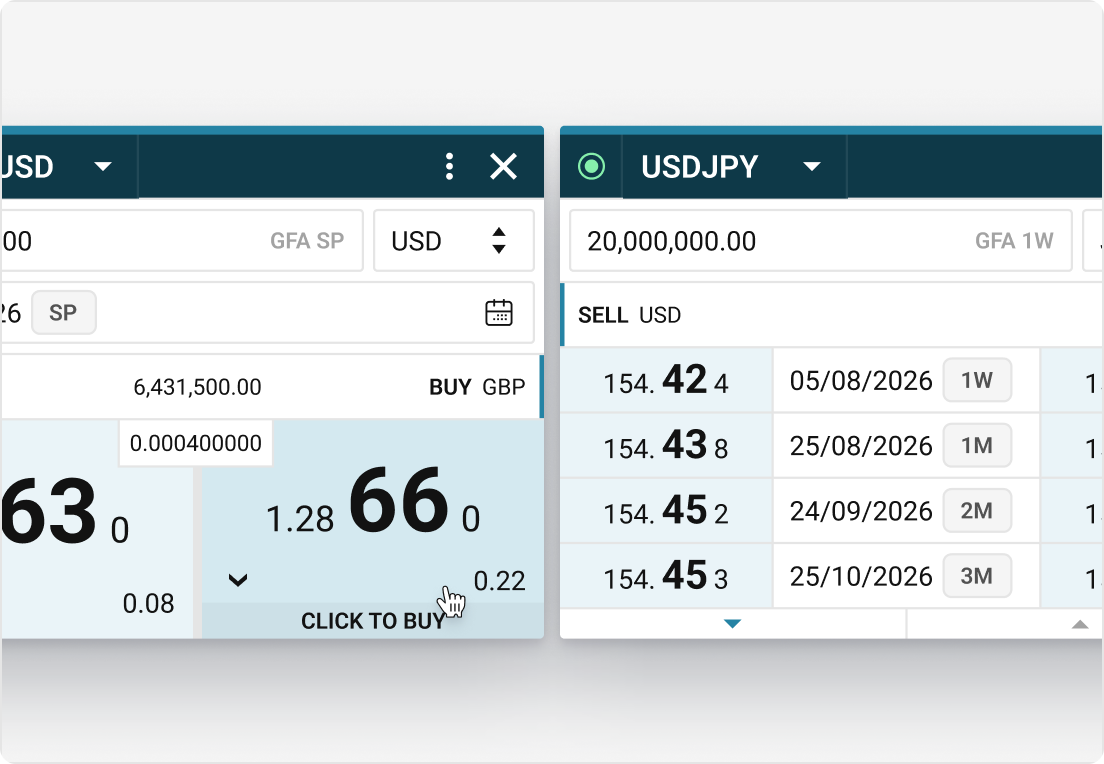Image resolution: width=1104 pixels, height=764 pixels.
Task: Change the USD currency stepper selector
Action: point(453,241)
